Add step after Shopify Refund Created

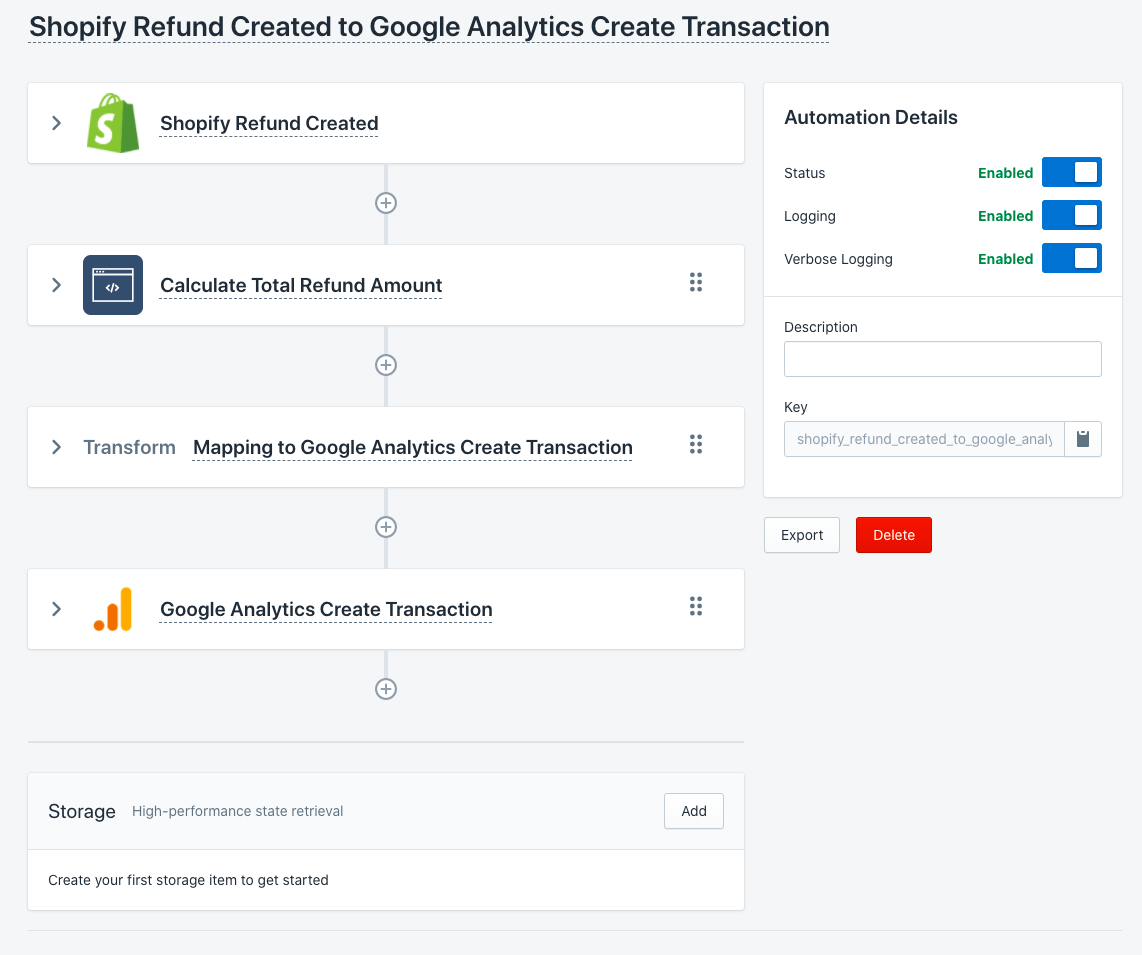point(386,203)
